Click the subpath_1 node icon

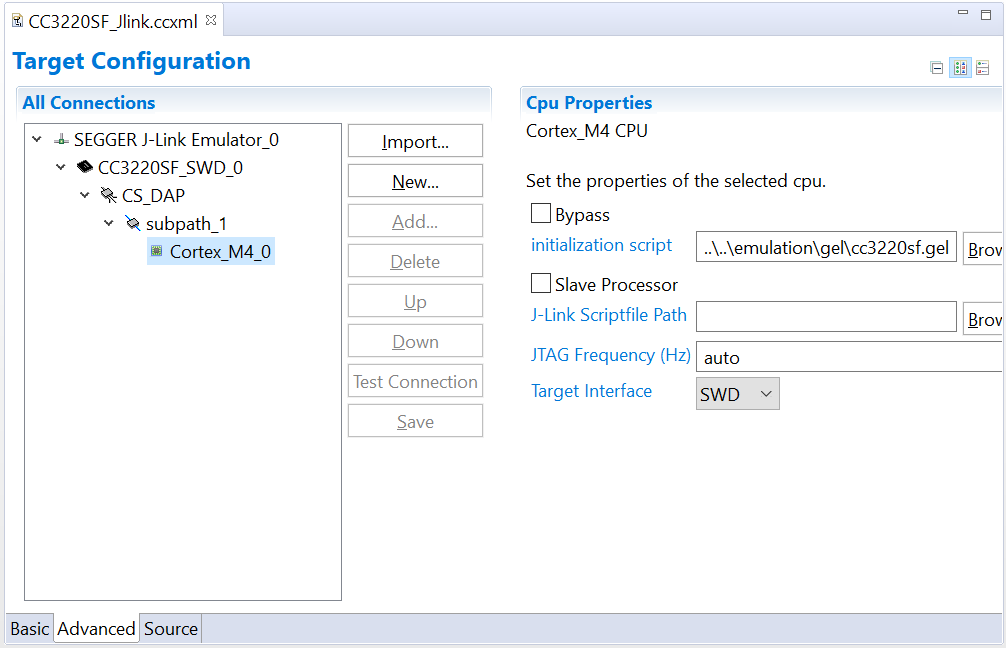click(132, 223)
